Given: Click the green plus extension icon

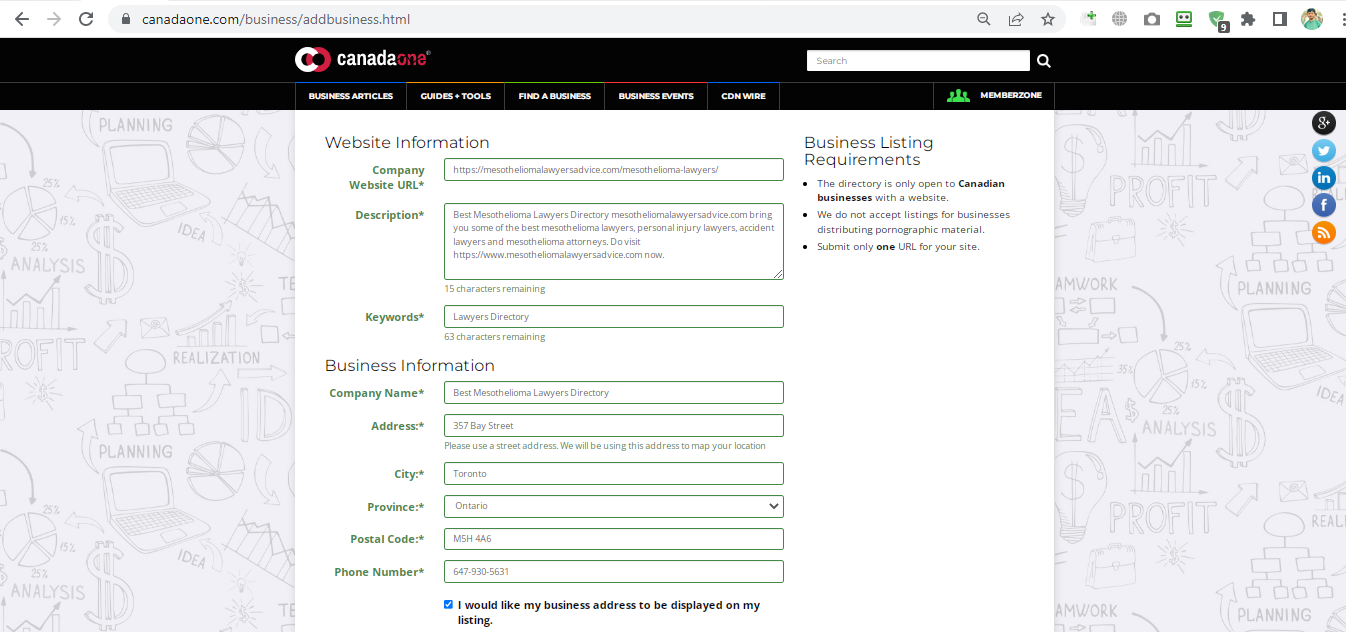Looking at the screenshot, I should (1089, 19).
